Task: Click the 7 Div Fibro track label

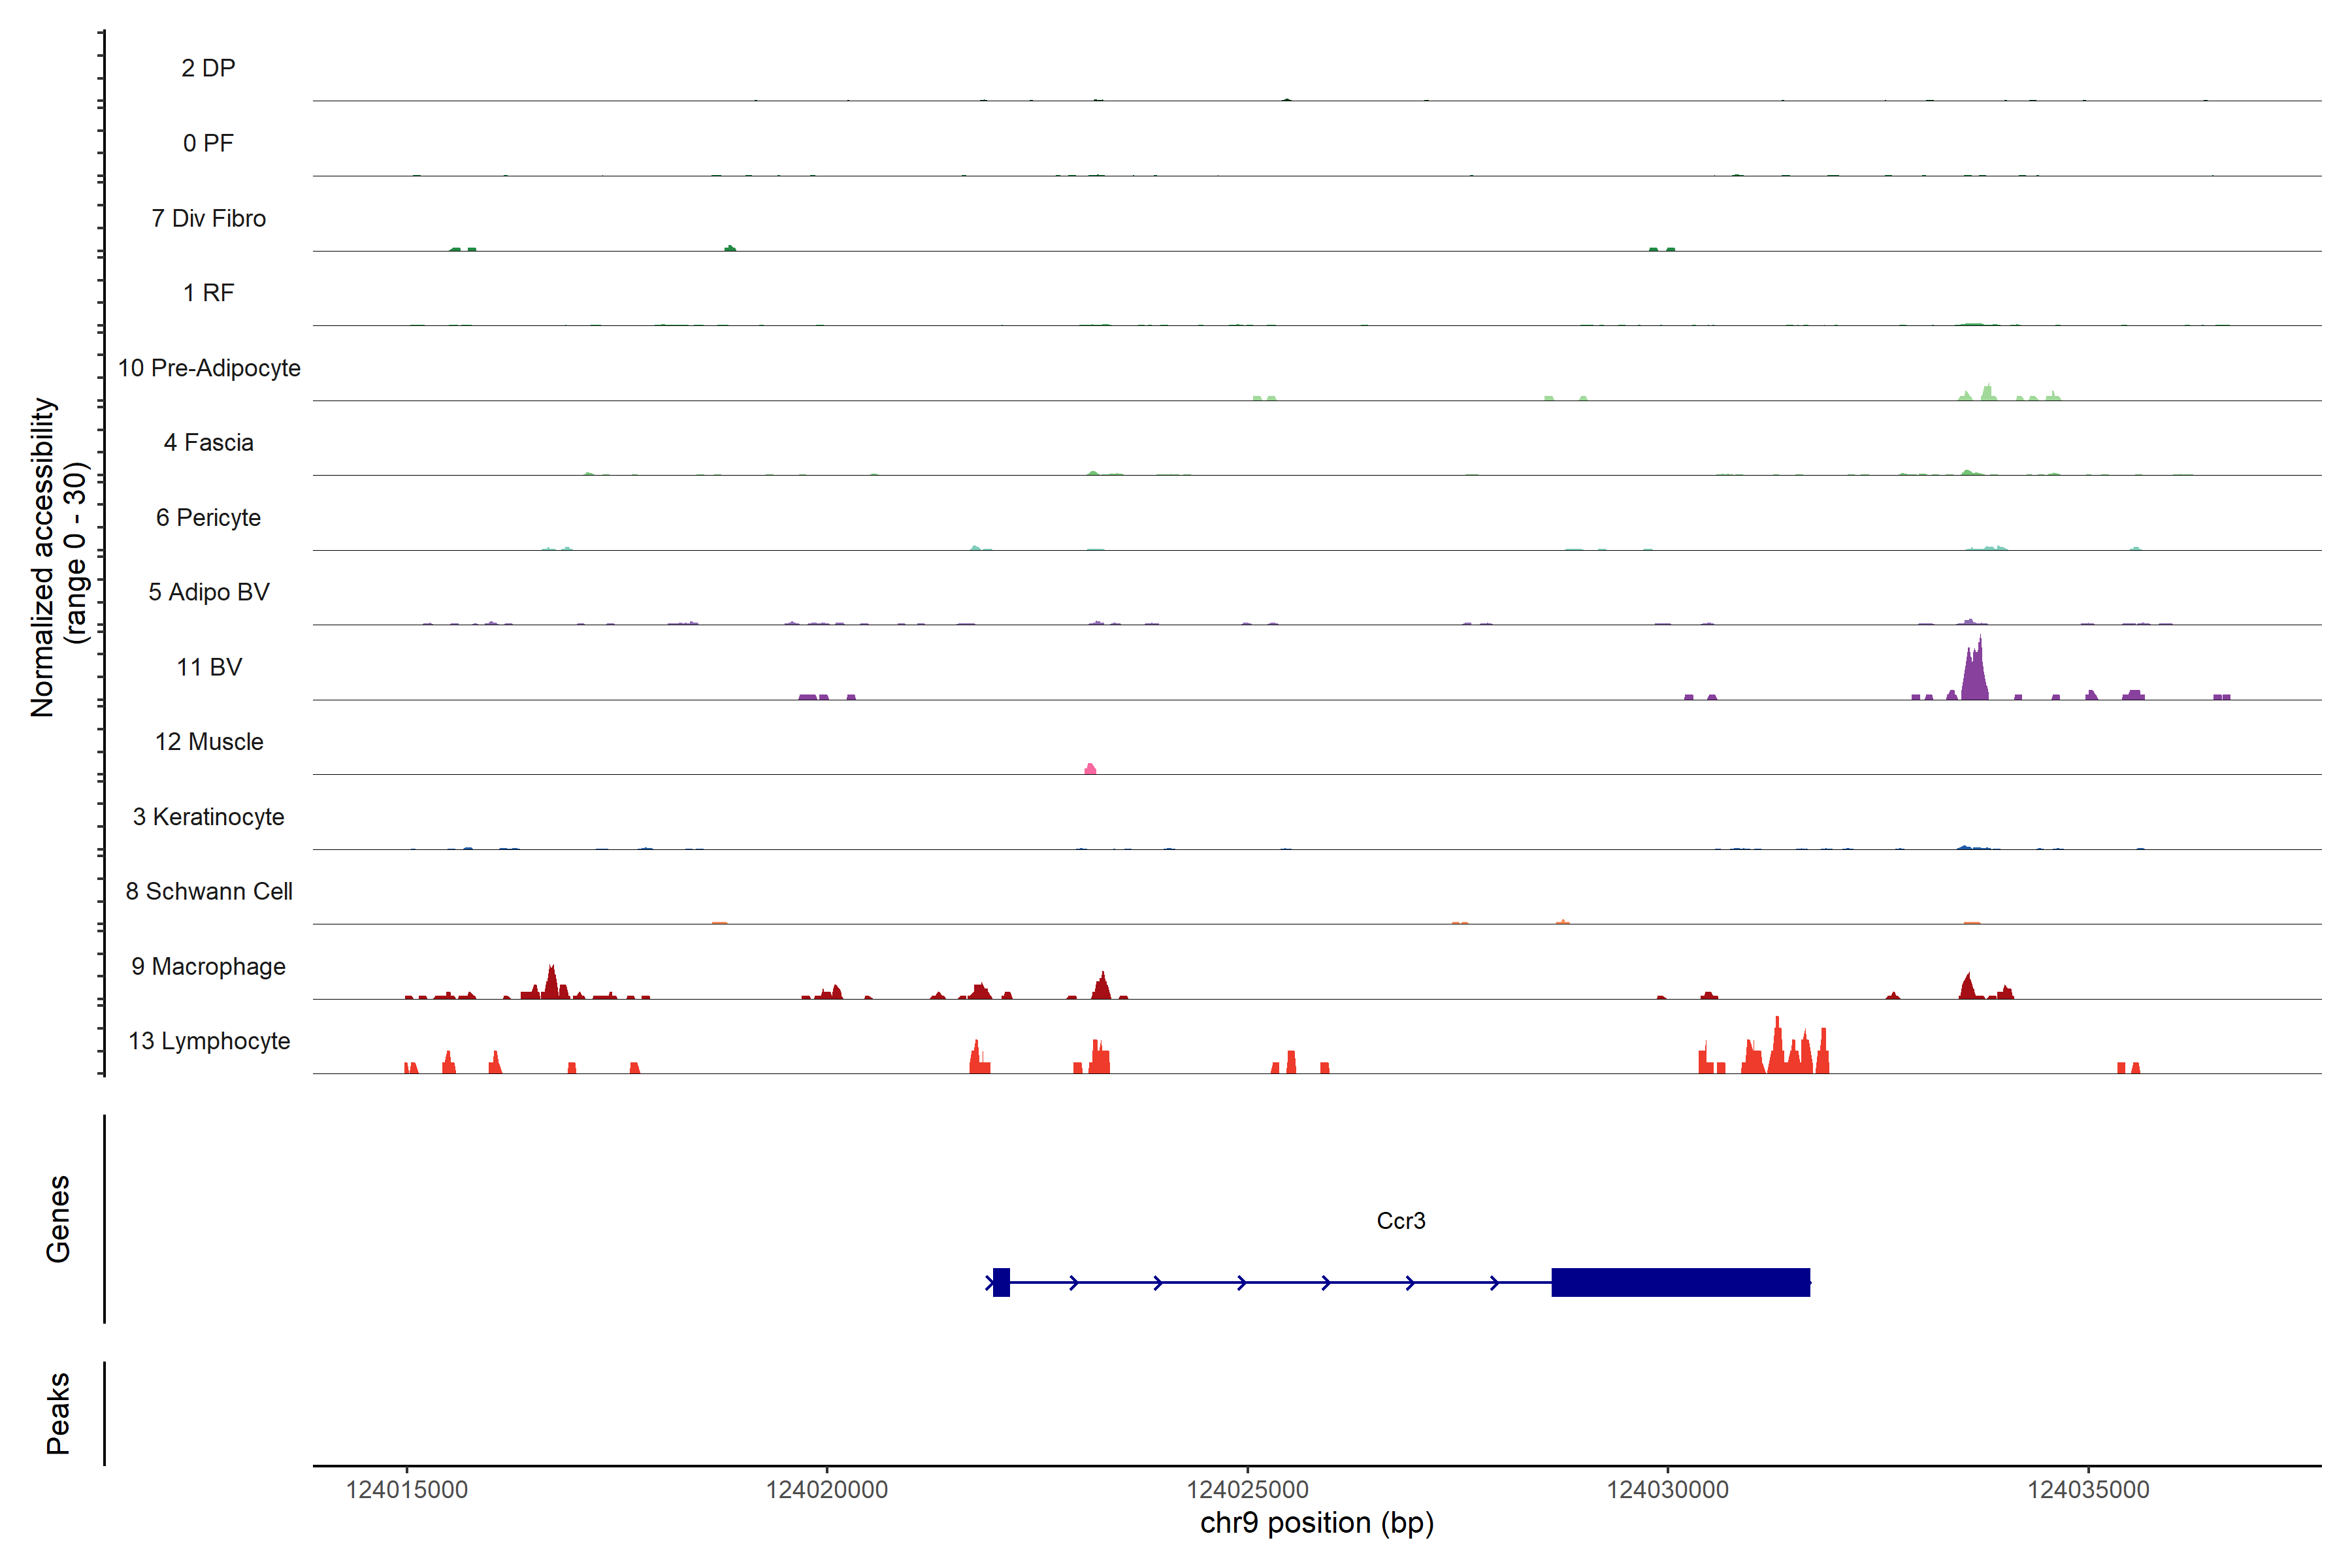Action: pyautogui.click(x=209, y=218)
